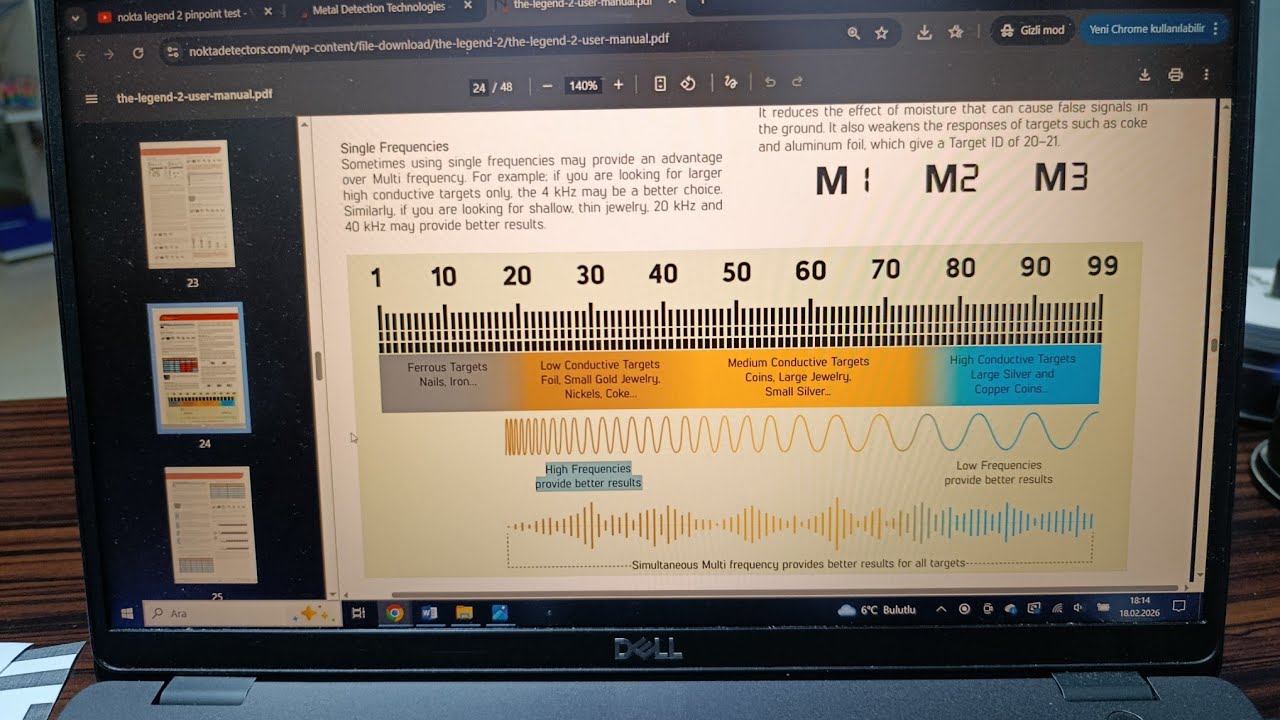Undo the last annotation
Viewport: 1280px width, 720px height.
[769, 82]
